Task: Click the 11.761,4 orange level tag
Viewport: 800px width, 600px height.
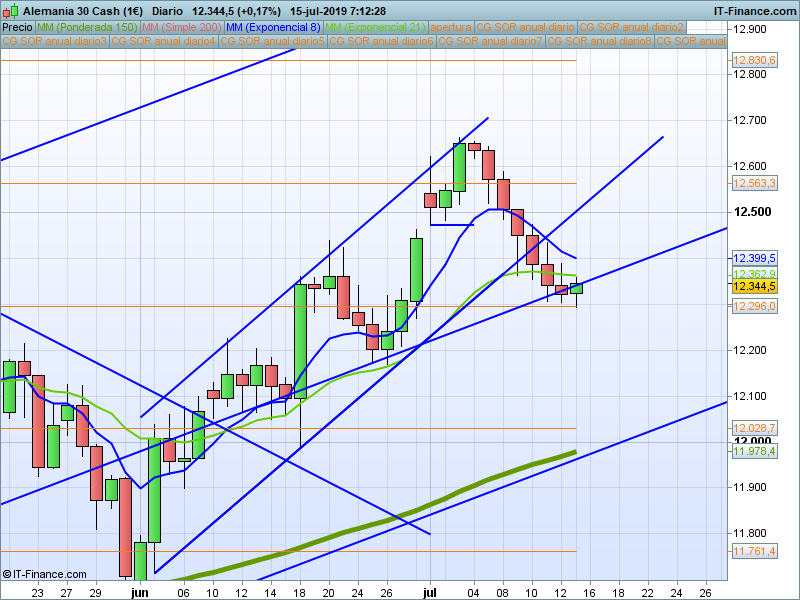Action: click(754, 551)
